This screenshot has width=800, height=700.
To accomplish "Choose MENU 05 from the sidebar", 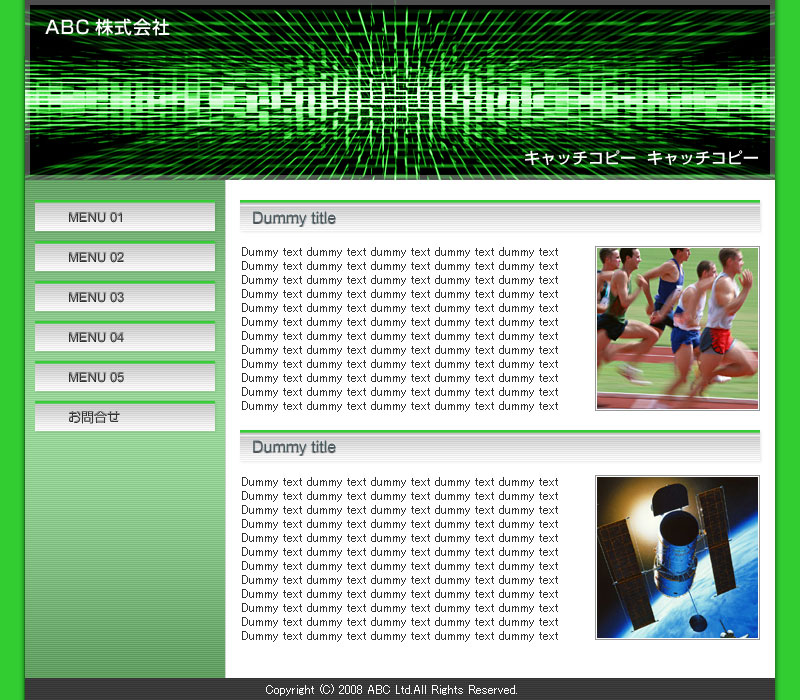I will (125, 377).
